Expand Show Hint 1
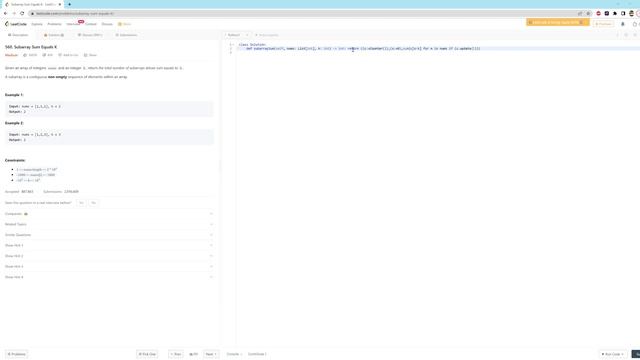Image resolution: width=640 pixels, height=360 pixels. pos(109,245)
